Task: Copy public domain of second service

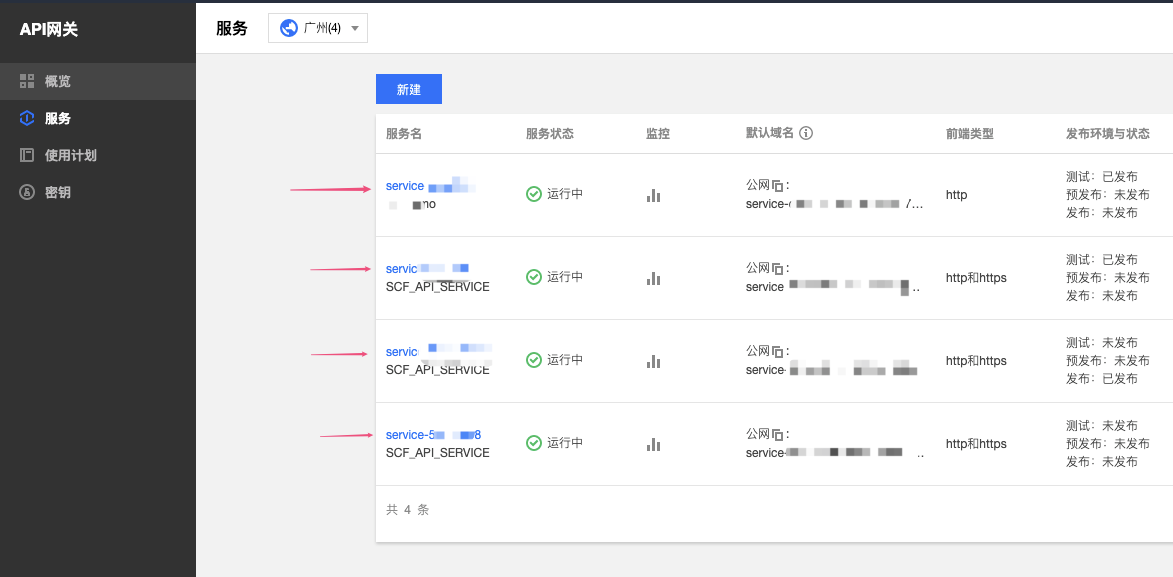Action: coord(778,269)
